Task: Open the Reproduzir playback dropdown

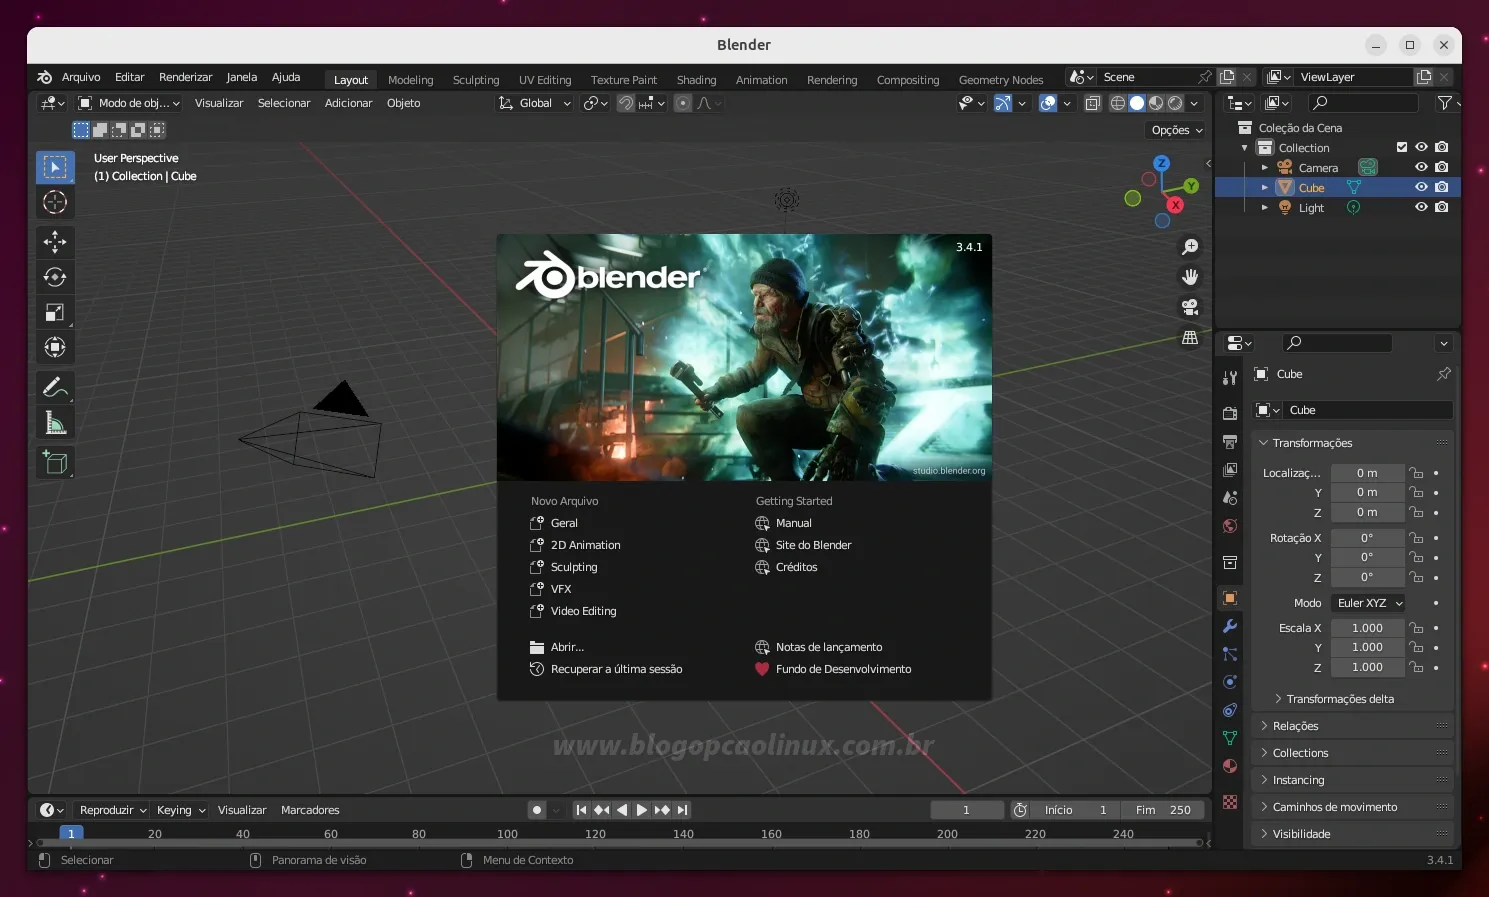Action: click(x=113, y=810)
